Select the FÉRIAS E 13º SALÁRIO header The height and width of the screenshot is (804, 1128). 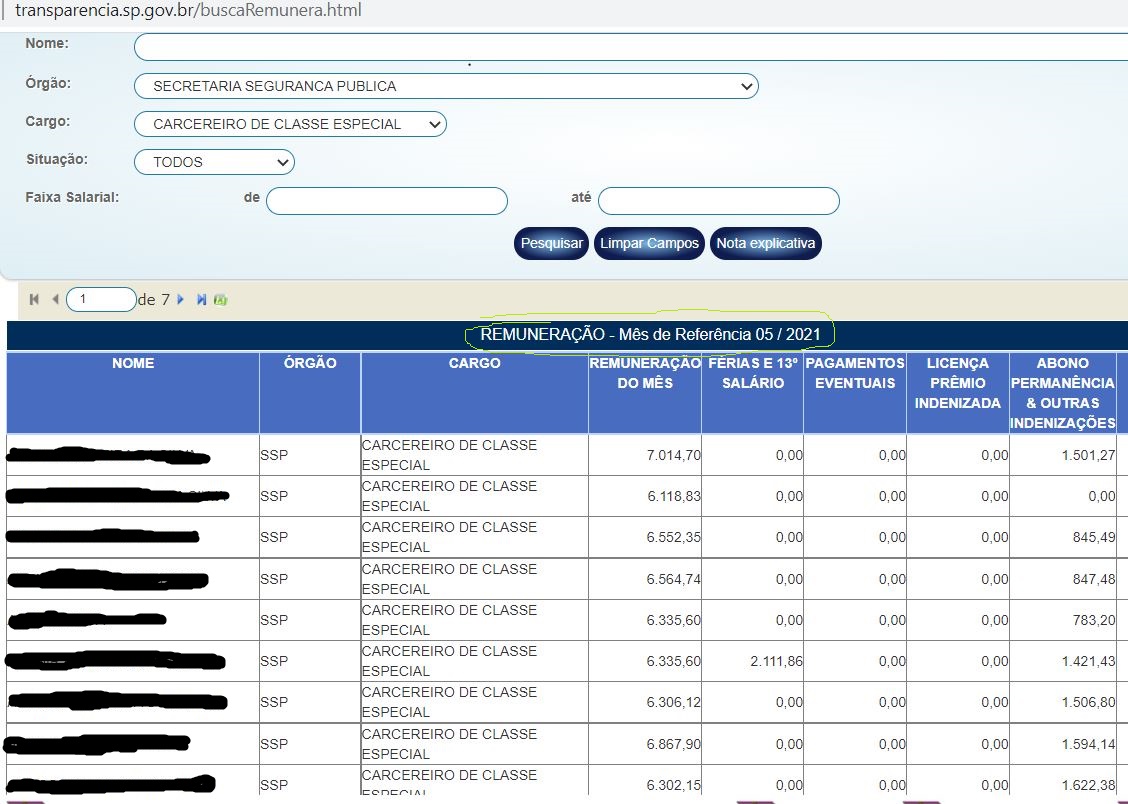click(x=752, y=373)
